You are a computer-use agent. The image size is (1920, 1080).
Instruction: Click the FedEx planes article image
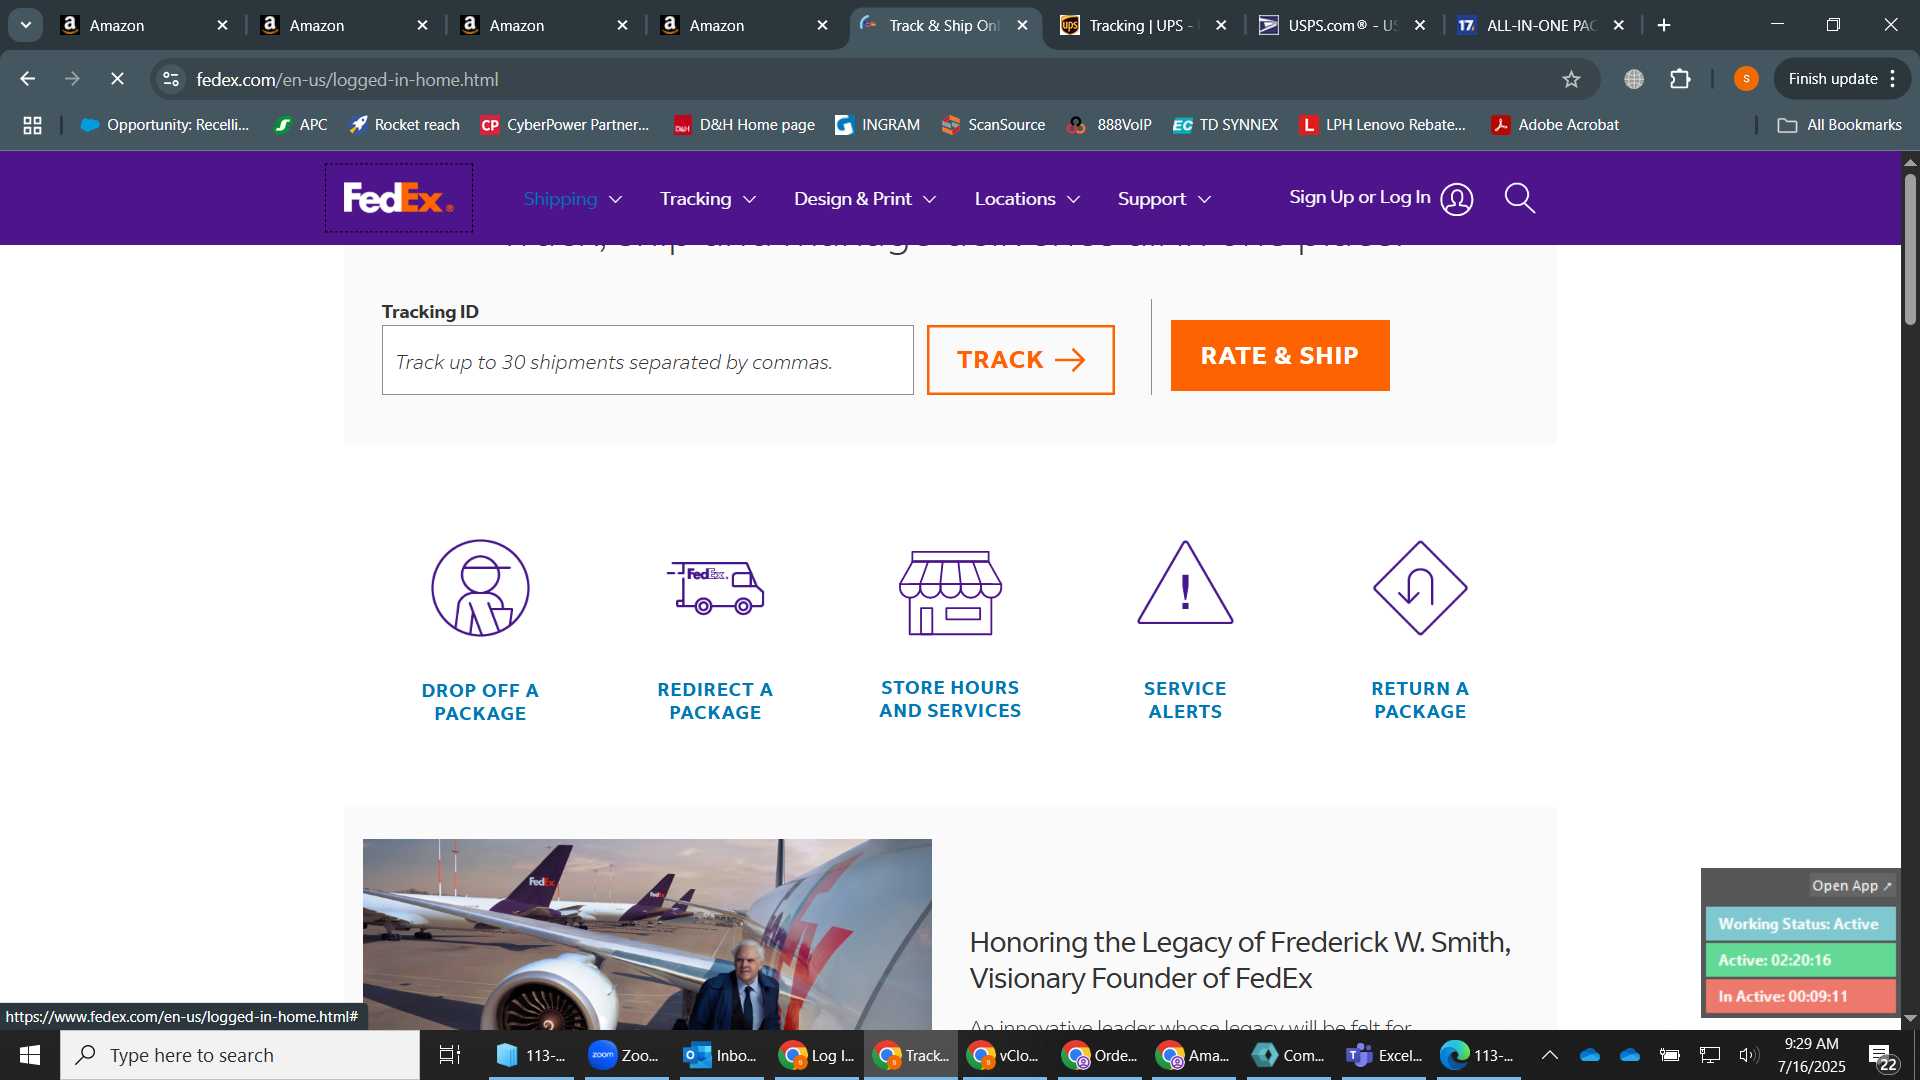click(647, 934)
